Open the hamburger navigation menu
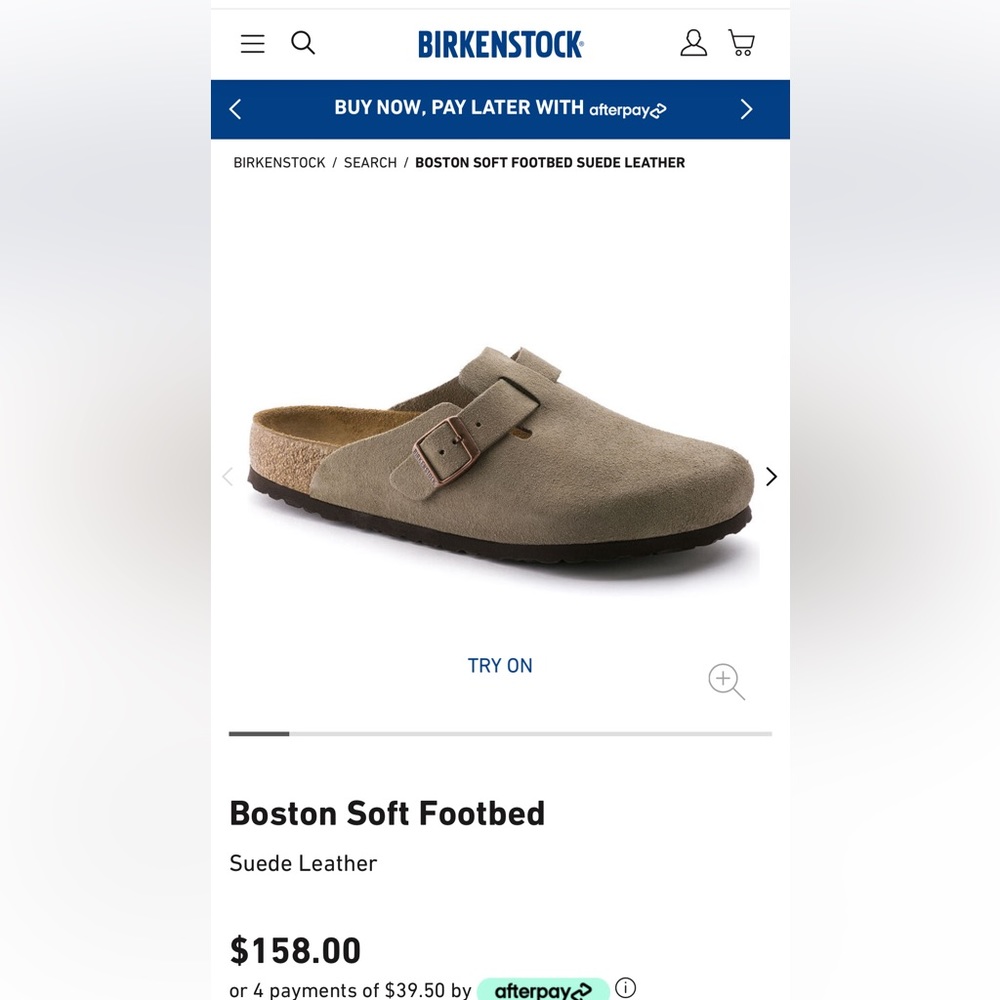The width and height of the screenshot is (1000, 1000). [x=252, y=43]
